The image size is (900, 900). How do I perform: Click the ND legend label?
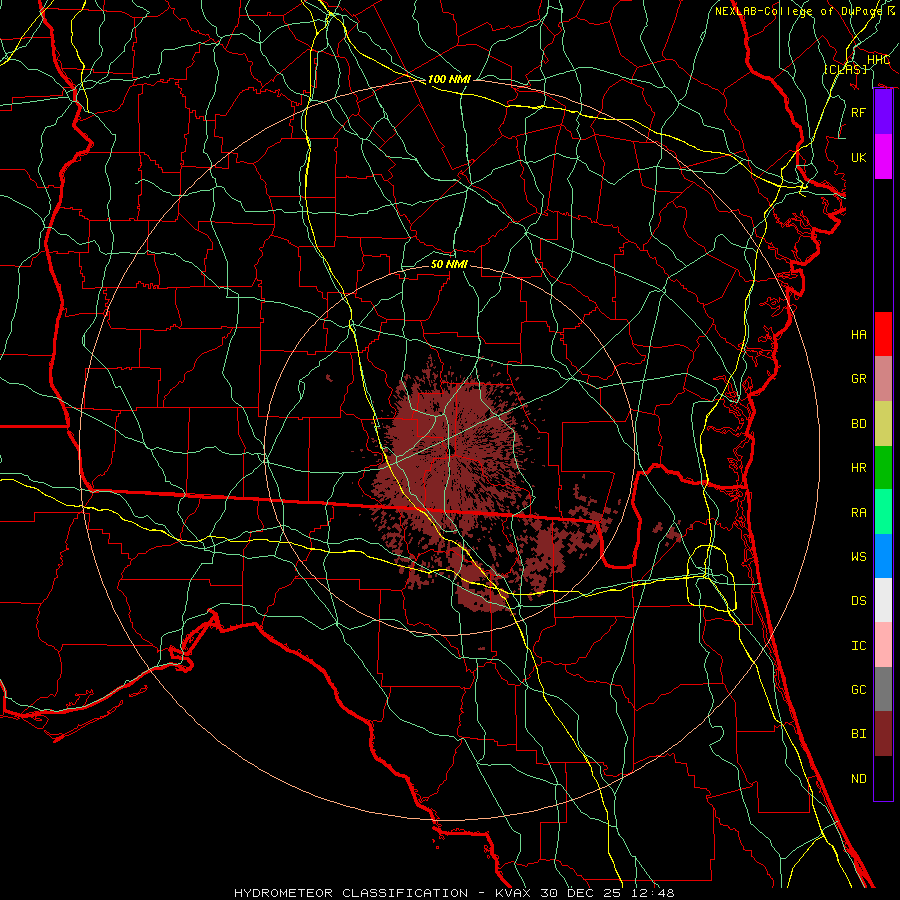859,779
